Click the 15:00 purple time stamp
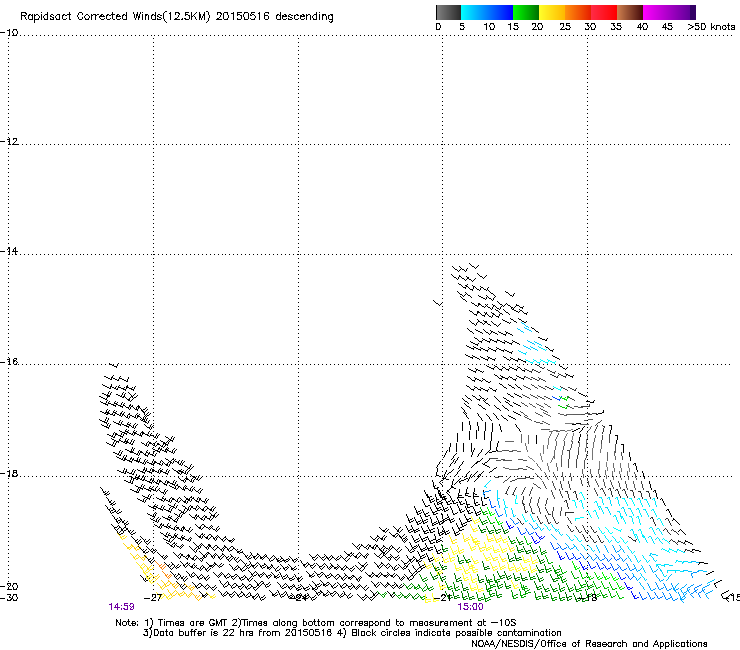Image resolution: width=740 pixels, height=650 pixels. (x=470, y=607)
